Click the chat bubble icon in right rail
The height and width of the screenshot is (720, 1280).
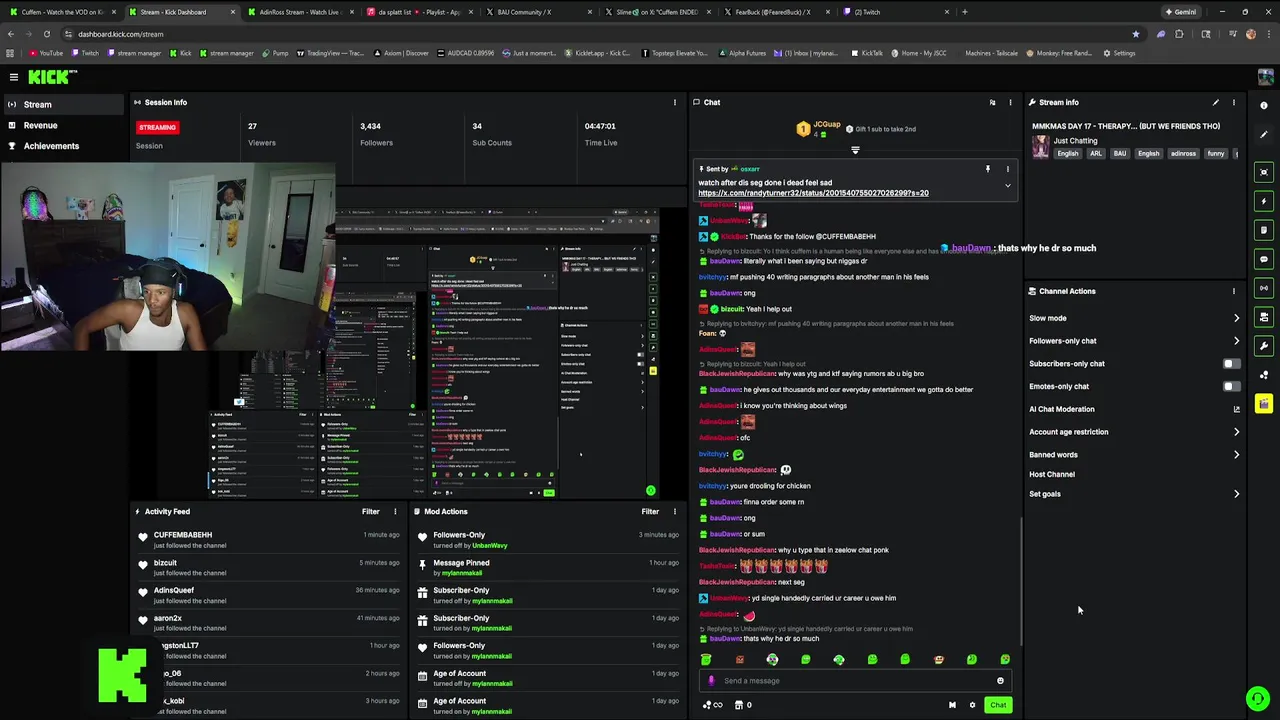(1264, 259)
